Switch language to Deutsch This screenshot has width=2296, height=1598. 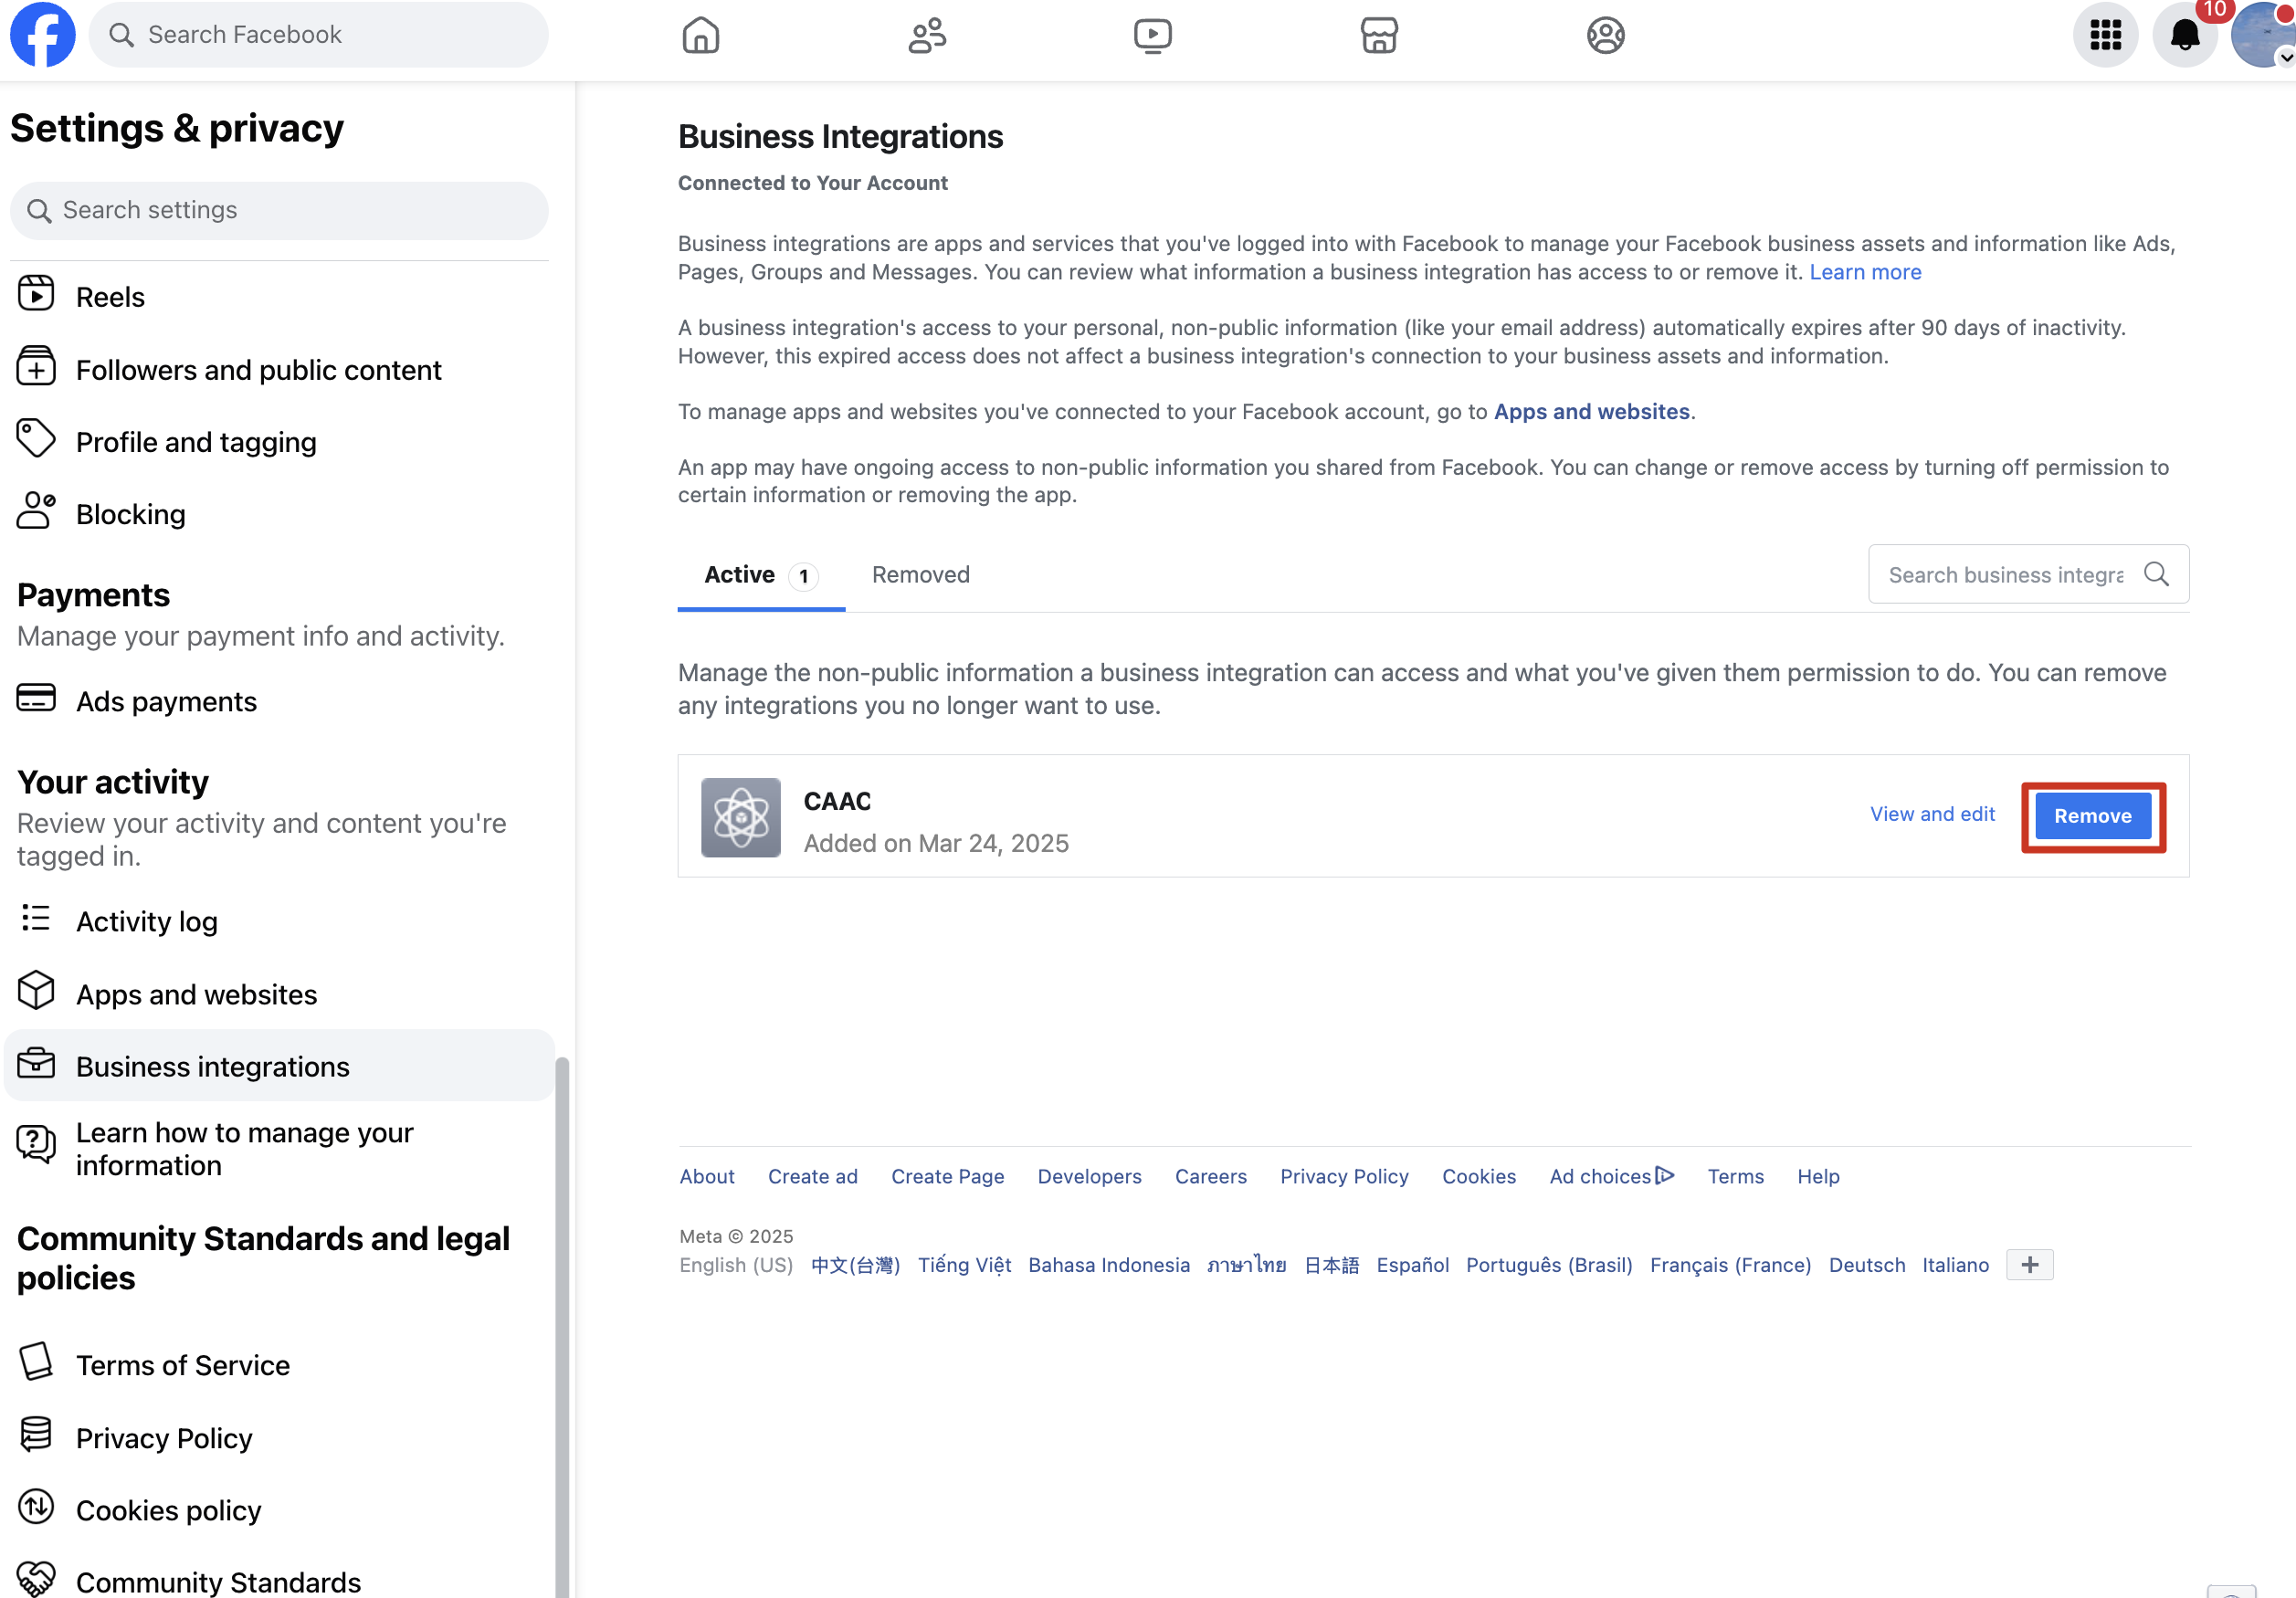[1866, 1264]
